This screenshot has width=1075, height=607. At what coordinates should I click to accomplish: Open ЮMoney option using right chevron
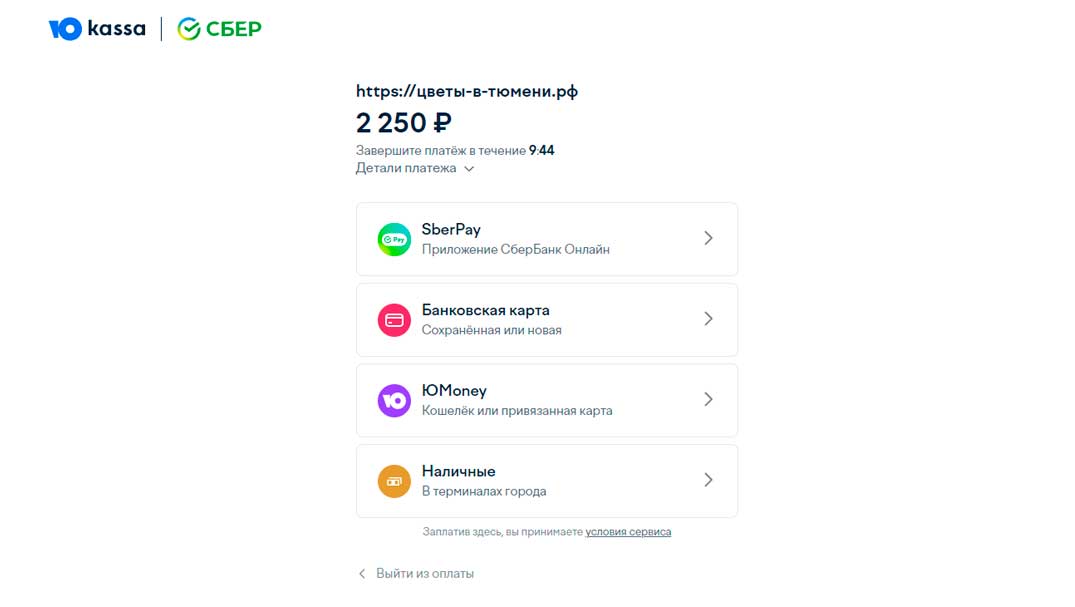click(708, 399)
